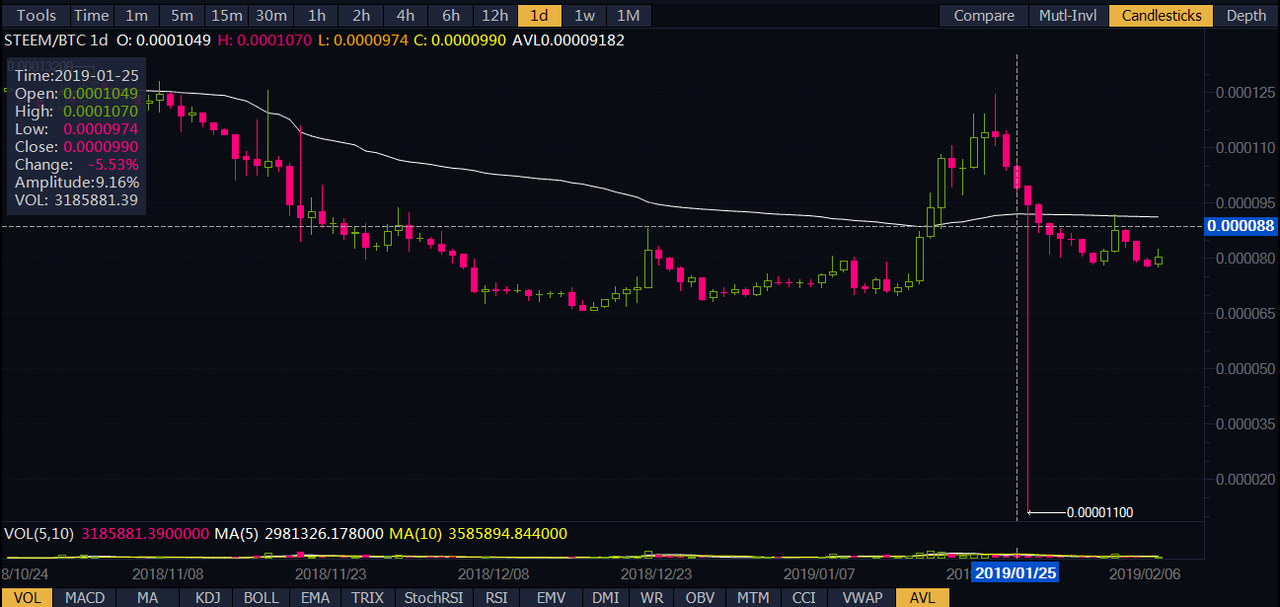Image resolution: width=1280 pixels, height=607 pixels.
Task: Toggle the AVL indicator
Action: click(921, 597)
